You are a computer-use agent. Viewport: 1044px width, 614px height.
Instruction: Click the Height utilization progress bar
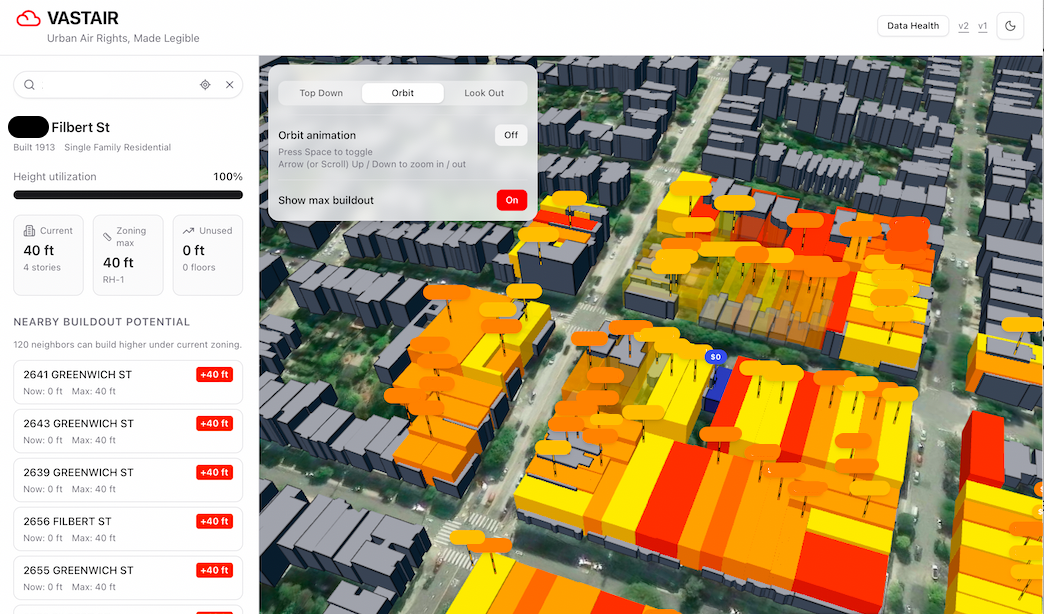(128, 195)
